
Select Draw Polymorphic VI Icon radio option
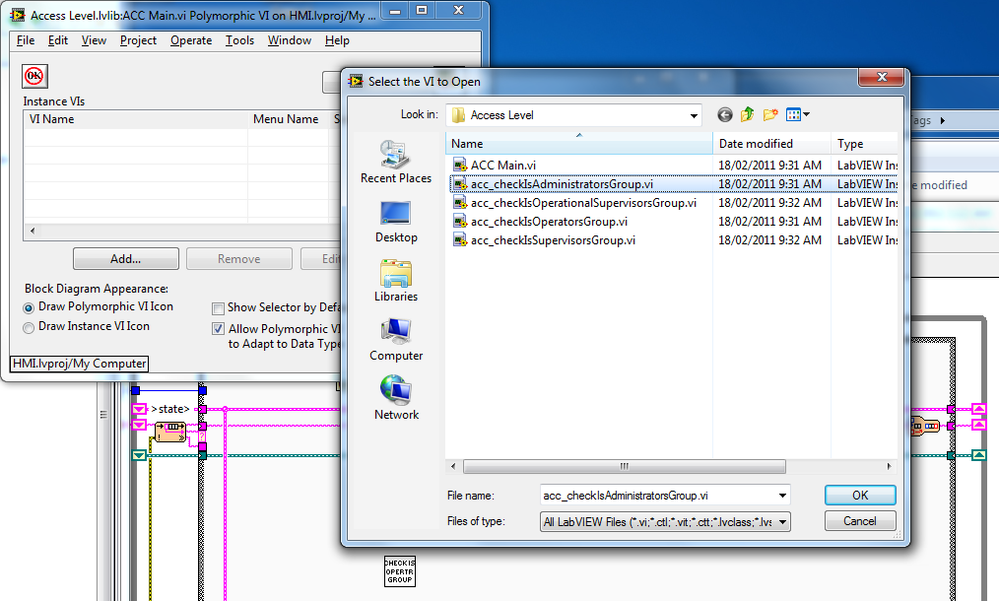[x=29, y=308]
